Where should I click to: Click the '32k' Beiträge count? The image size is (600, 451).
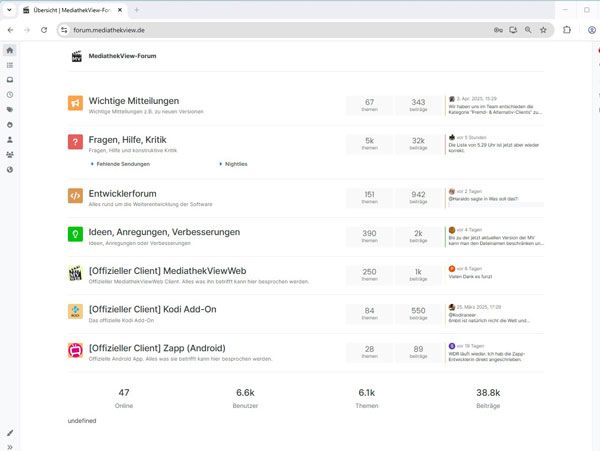(x=418, y=141)
